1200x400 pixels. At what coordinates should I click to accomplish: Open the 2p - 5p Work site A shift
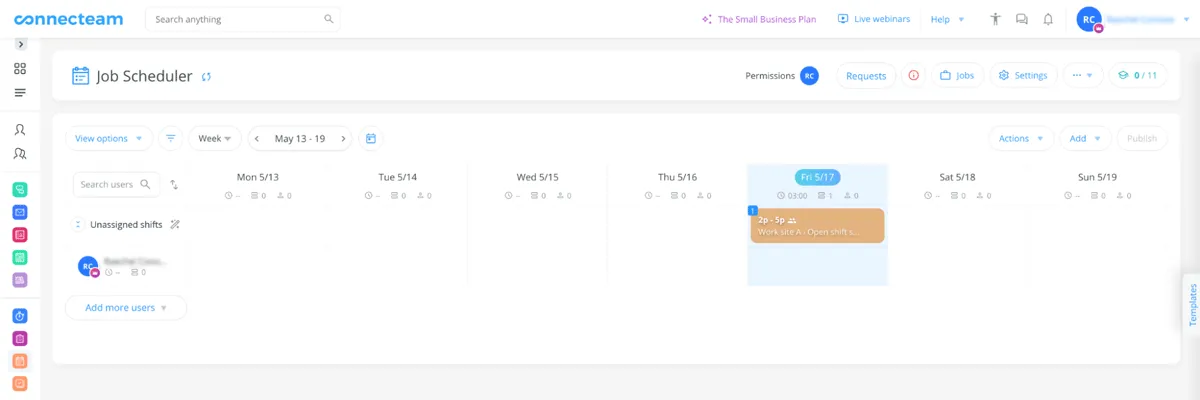coord(817,226)
